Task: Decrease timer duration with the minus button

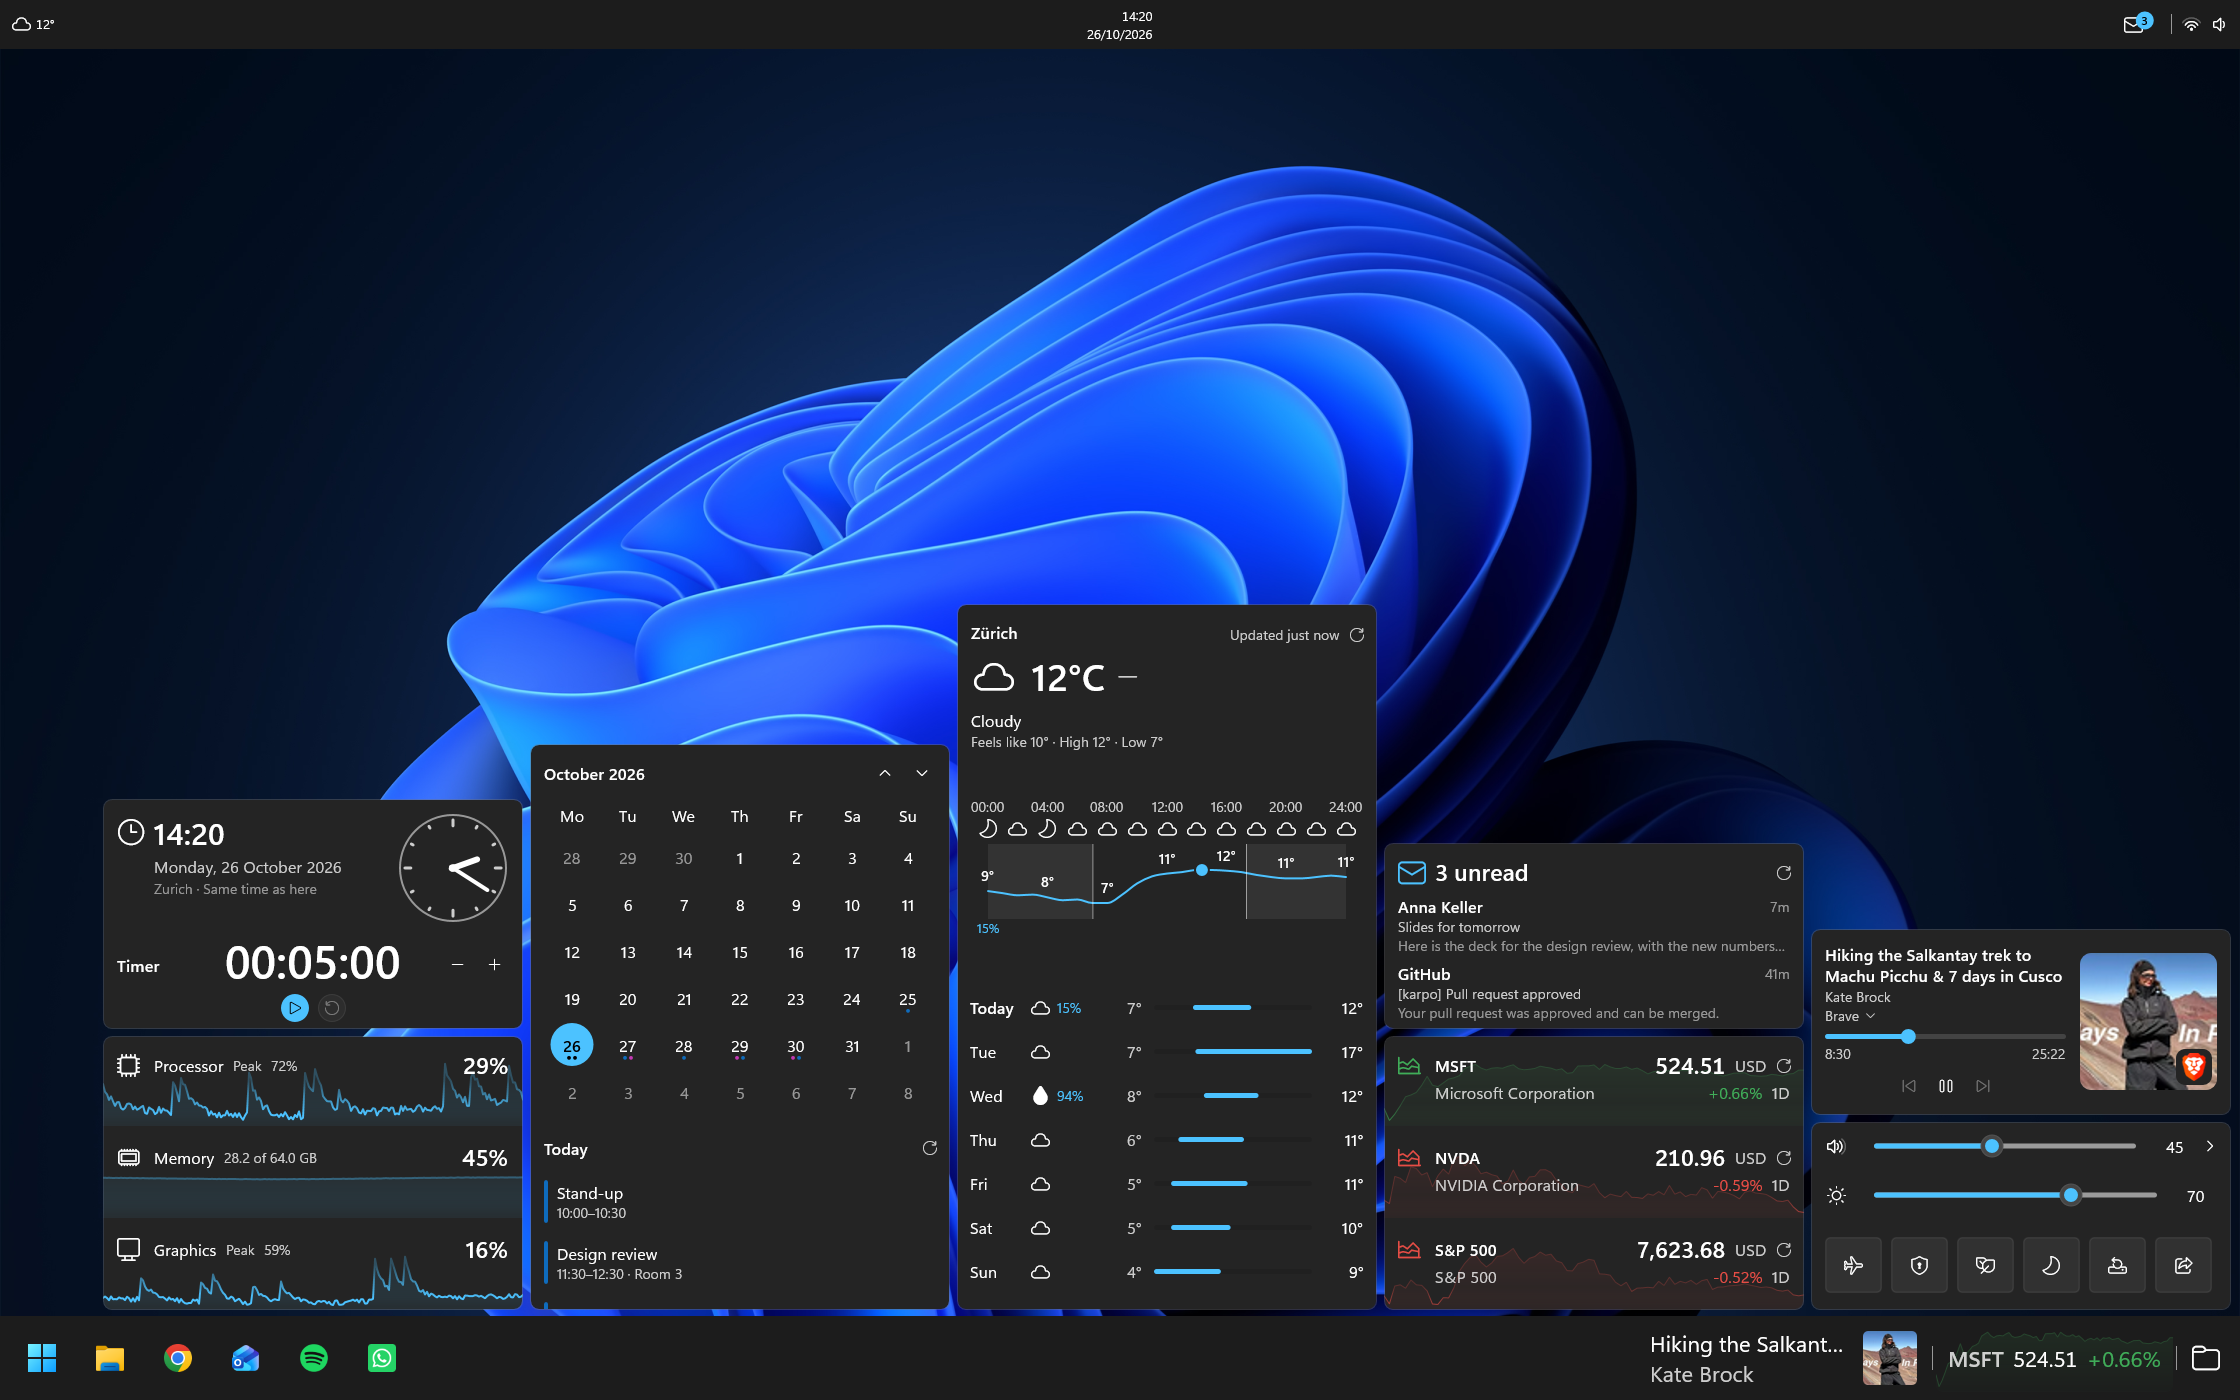Action: pyautogui.click(x=457, y=965)
